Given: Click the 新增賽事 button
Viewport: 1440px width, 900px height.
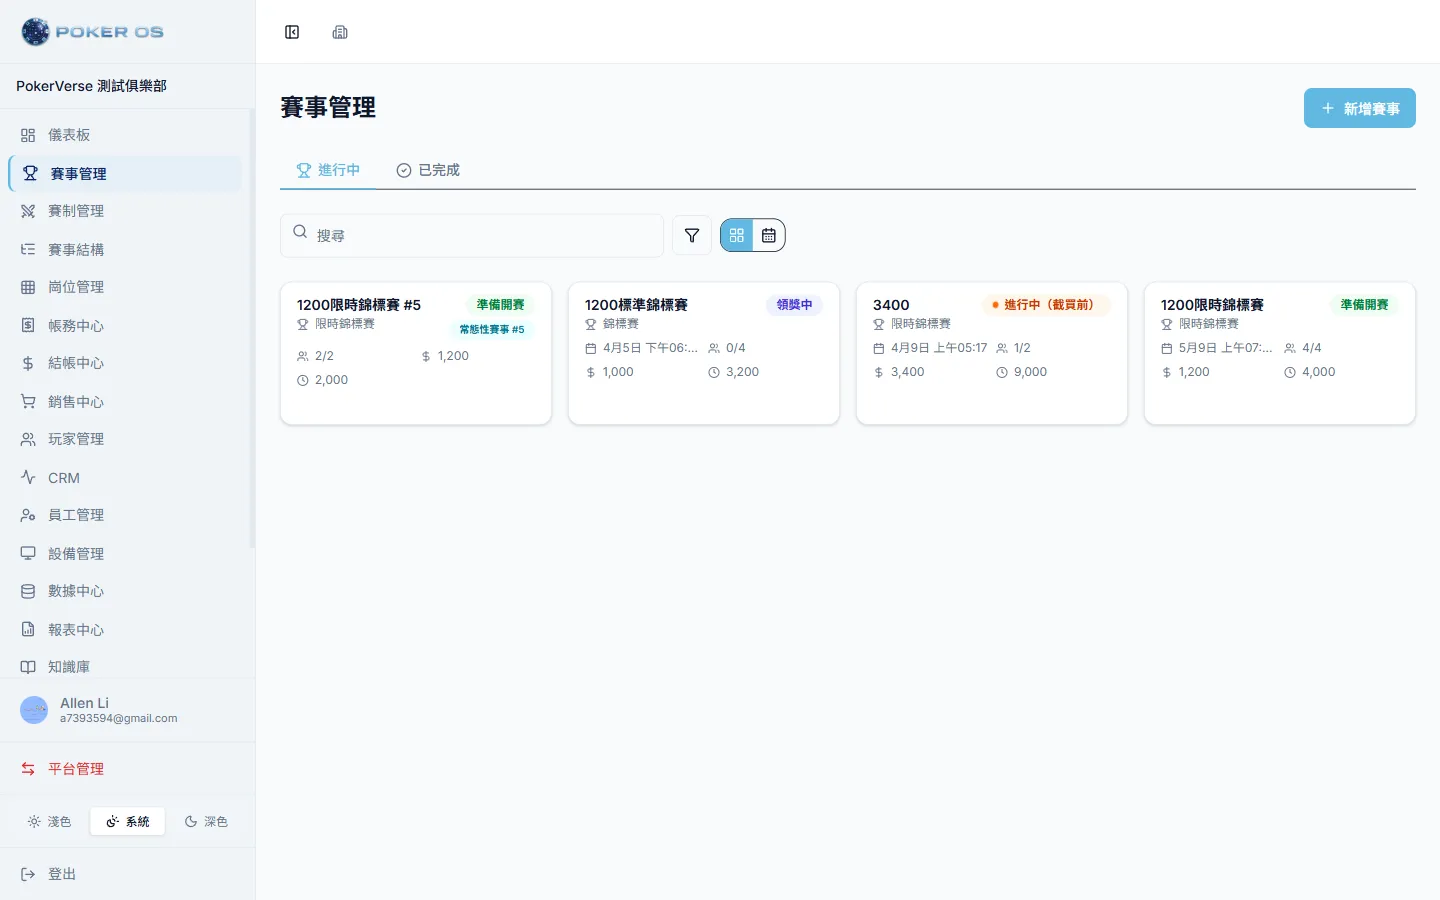Looking at the screenshot, I should (1360, 108).
